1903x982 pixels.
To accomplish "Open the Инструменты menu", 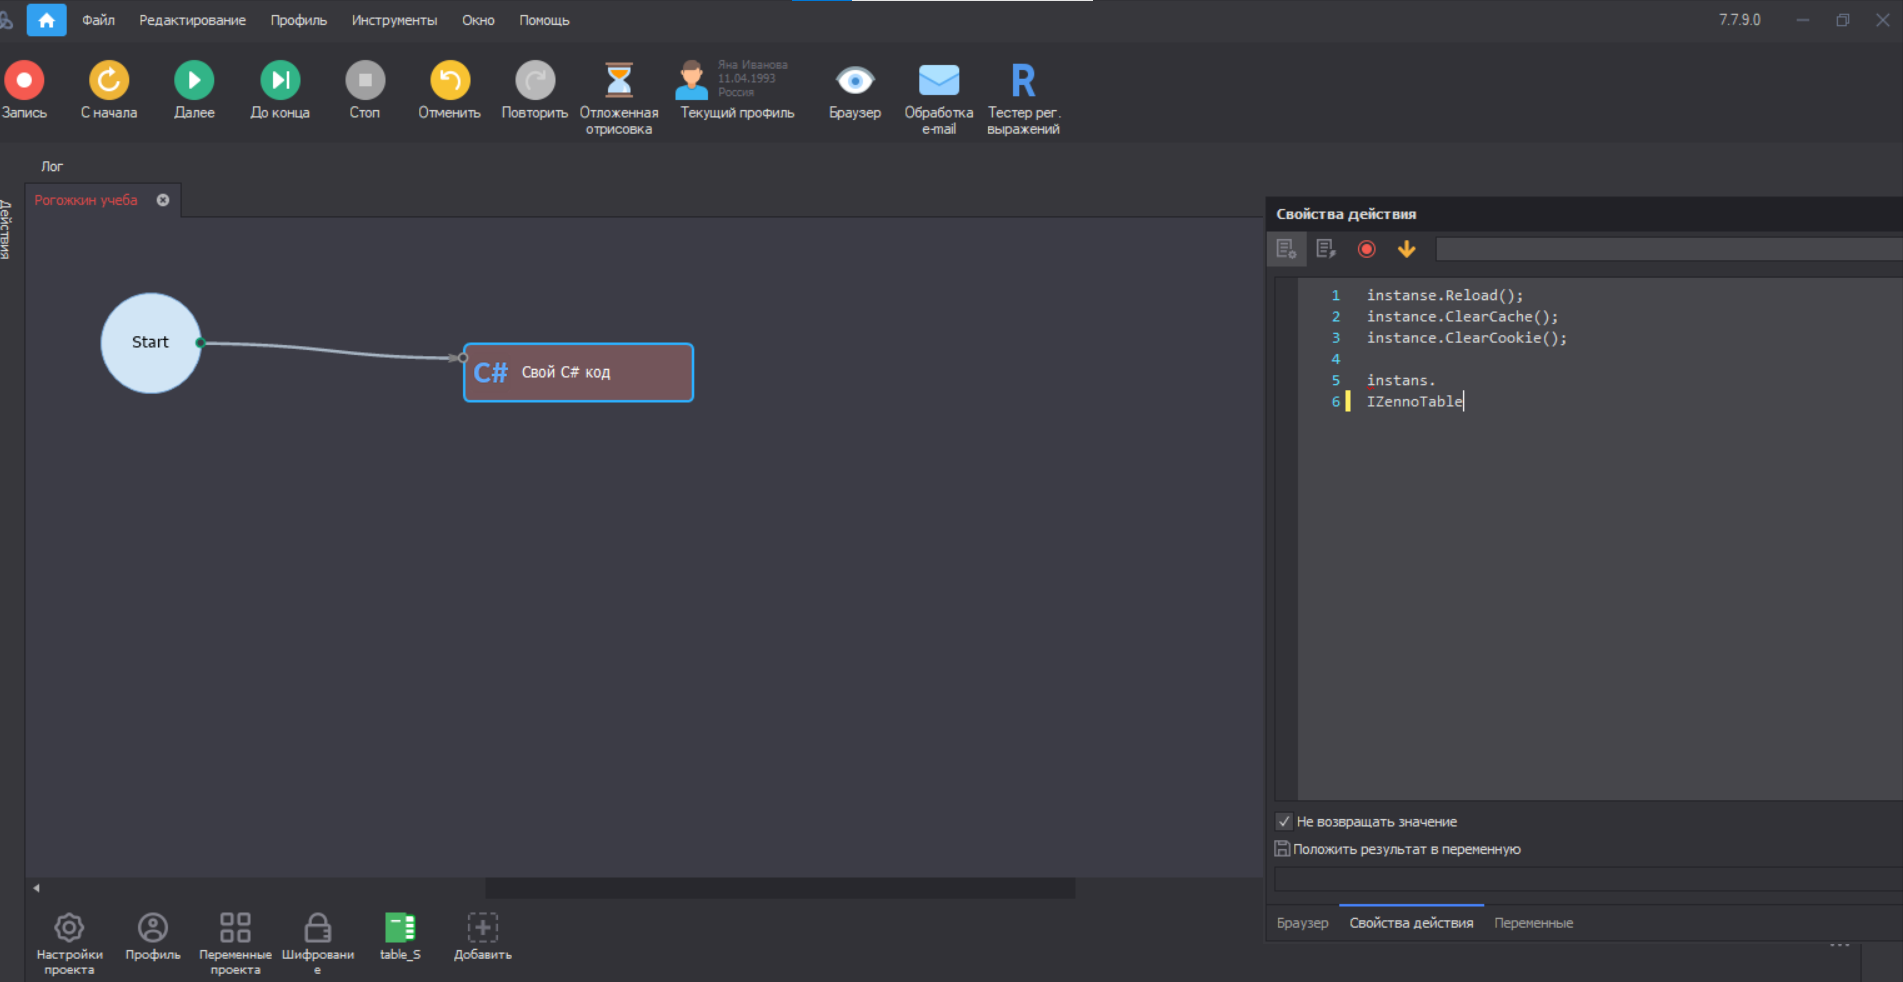I will (x=394, y=20).
